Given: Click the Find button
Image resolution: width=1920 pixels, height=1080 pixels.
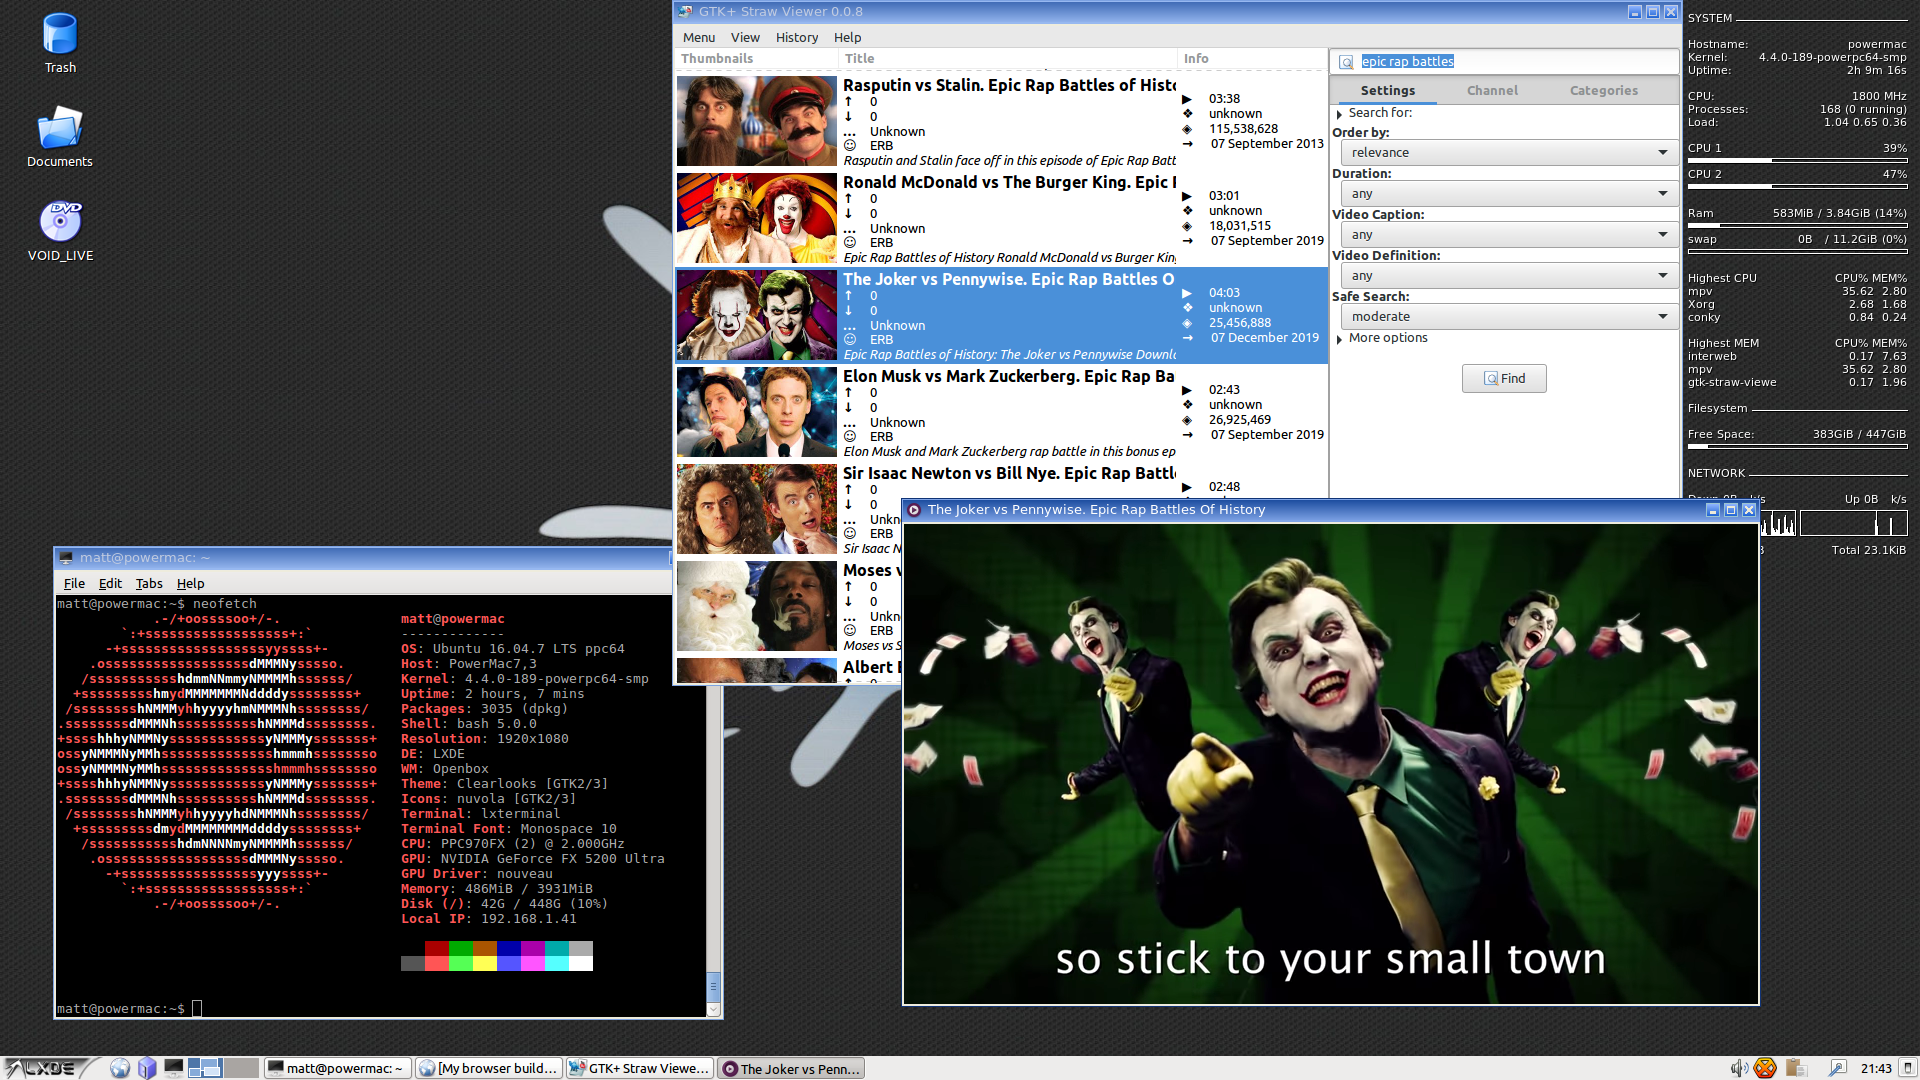Looking at the screenshot, I should point(1504,379).
